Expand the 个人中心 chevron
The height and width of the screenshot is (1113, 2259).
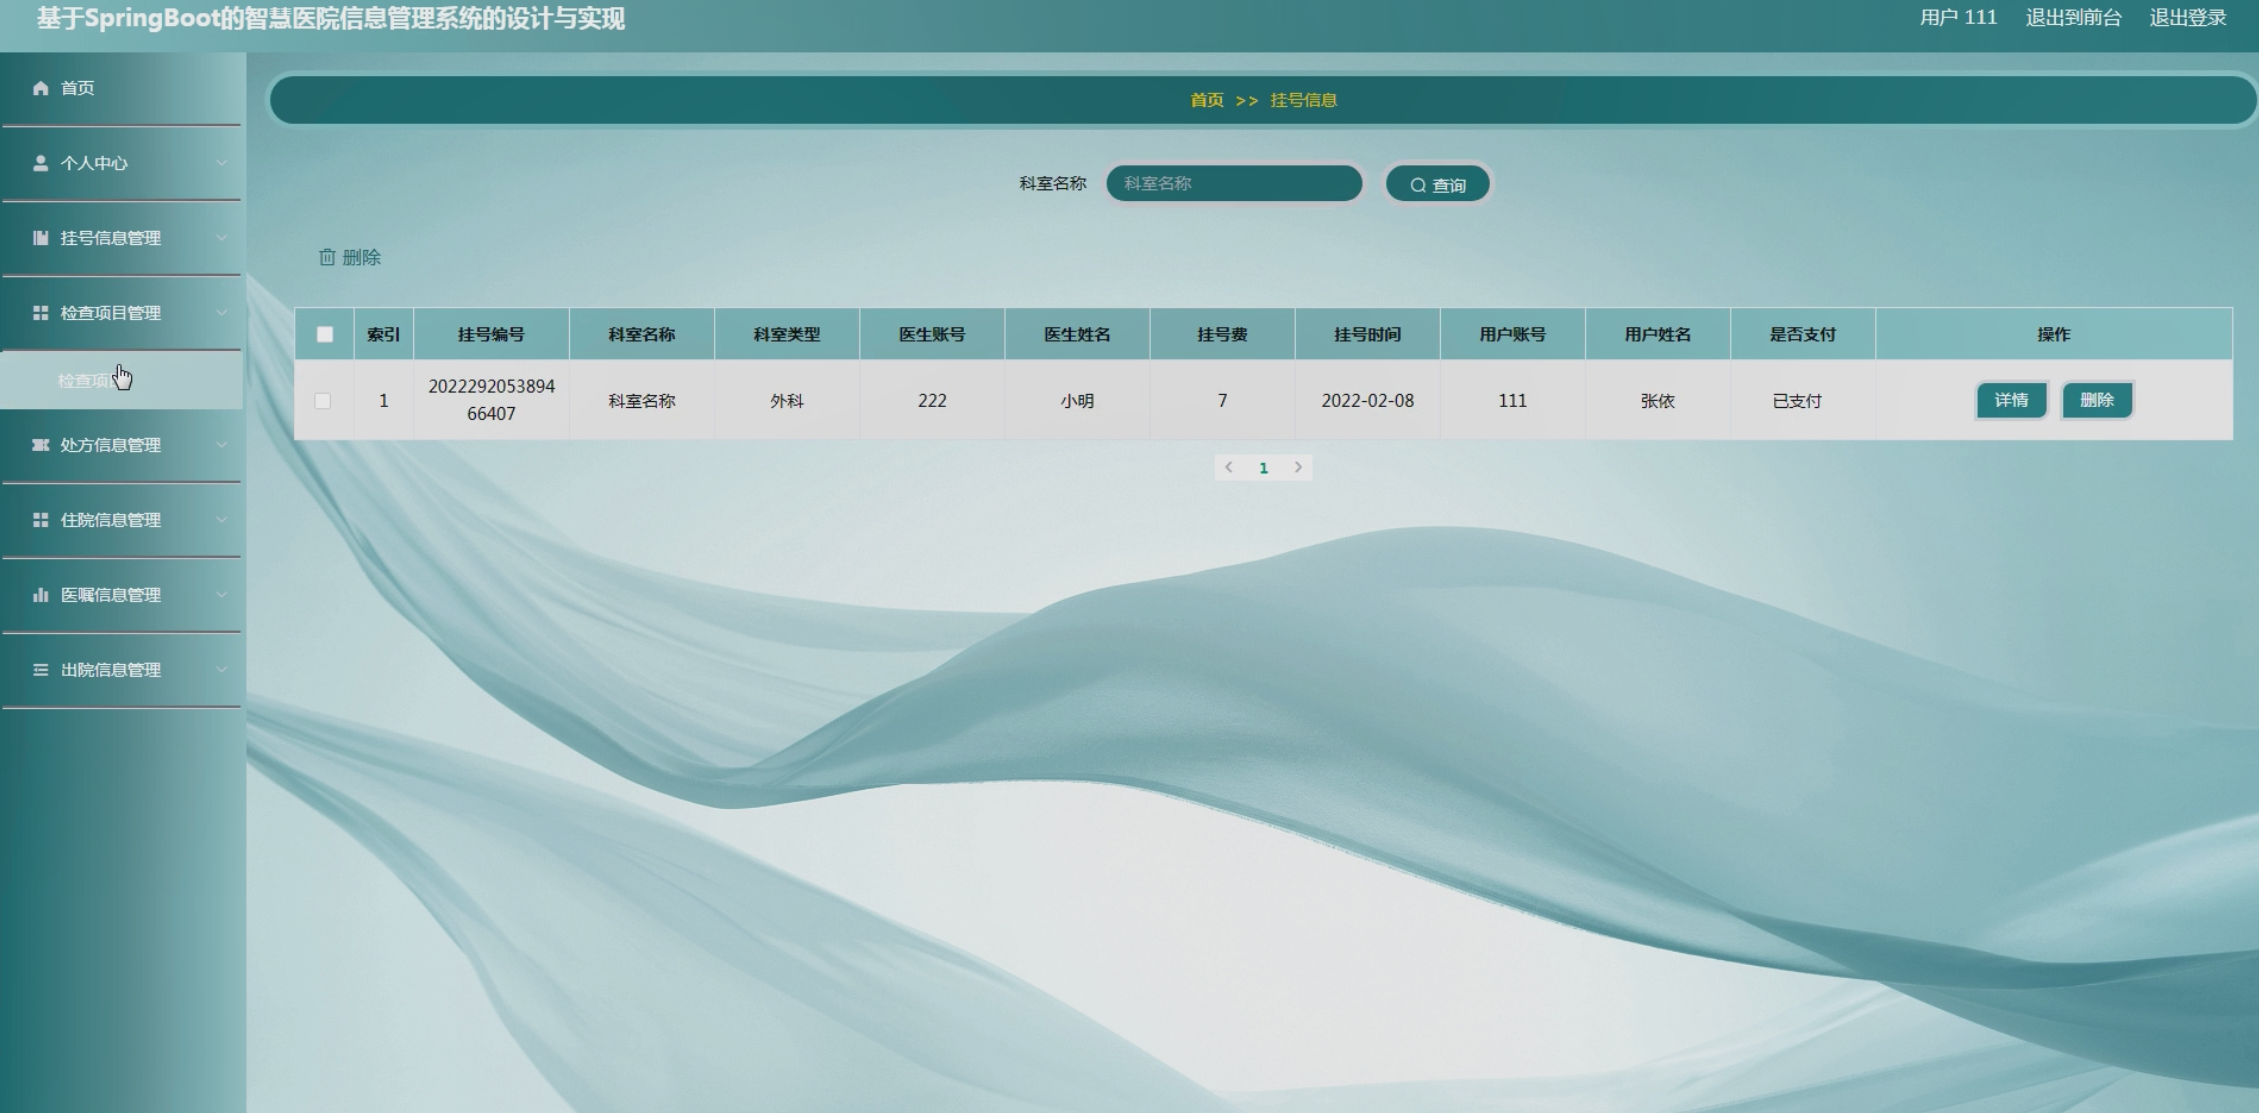(x=222, y=163)
